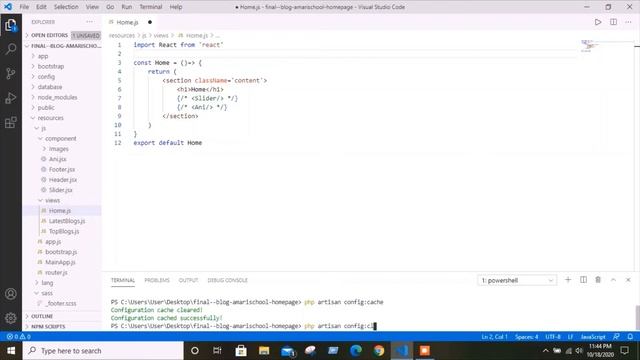Expand the bootstrap folder
This screenshot has height=360, width=640.
(x=62, y=66)
